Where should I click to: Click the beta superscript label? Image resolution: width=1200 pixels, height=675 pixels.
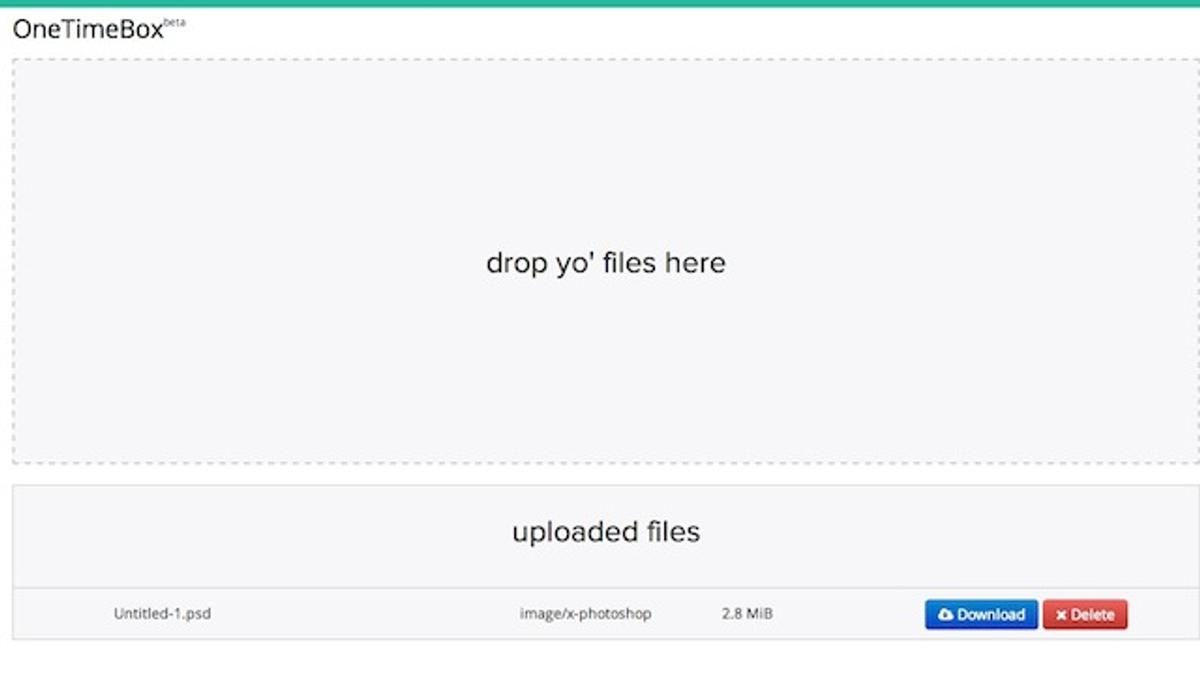[175, 22]
